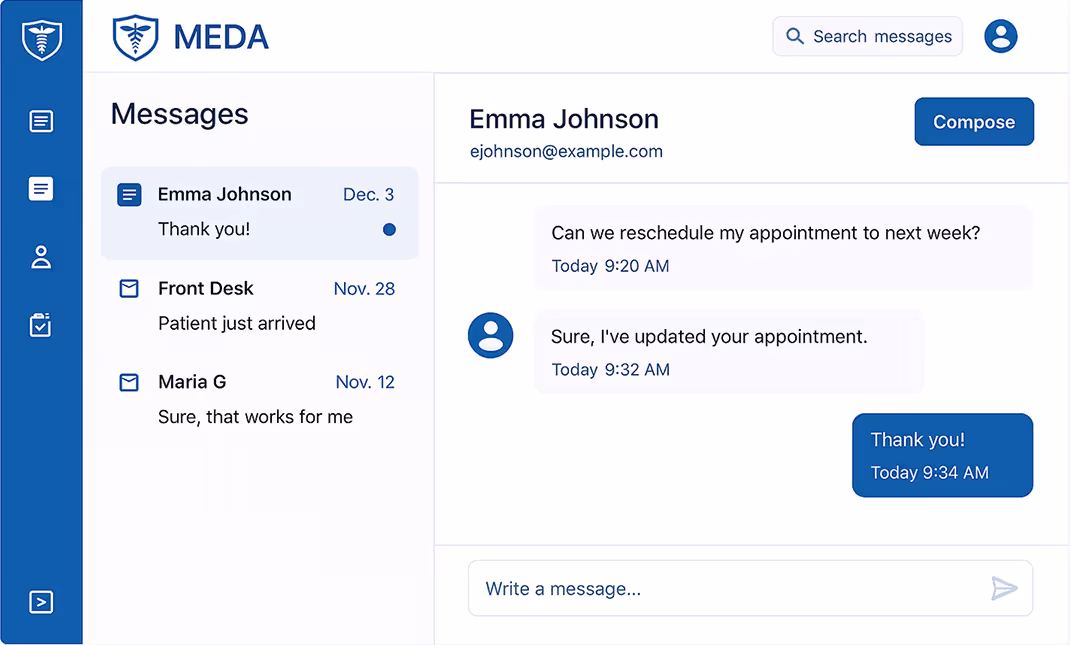Click the shield logo atop the blue sidebar
This screenshot has width=1070, height=645.
(x=42, y=40)
